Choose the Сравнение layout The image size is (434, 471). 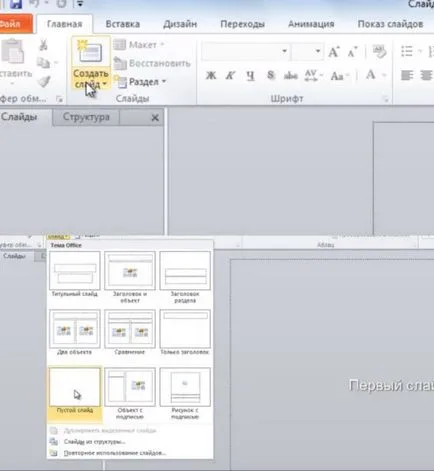point(130,332)
